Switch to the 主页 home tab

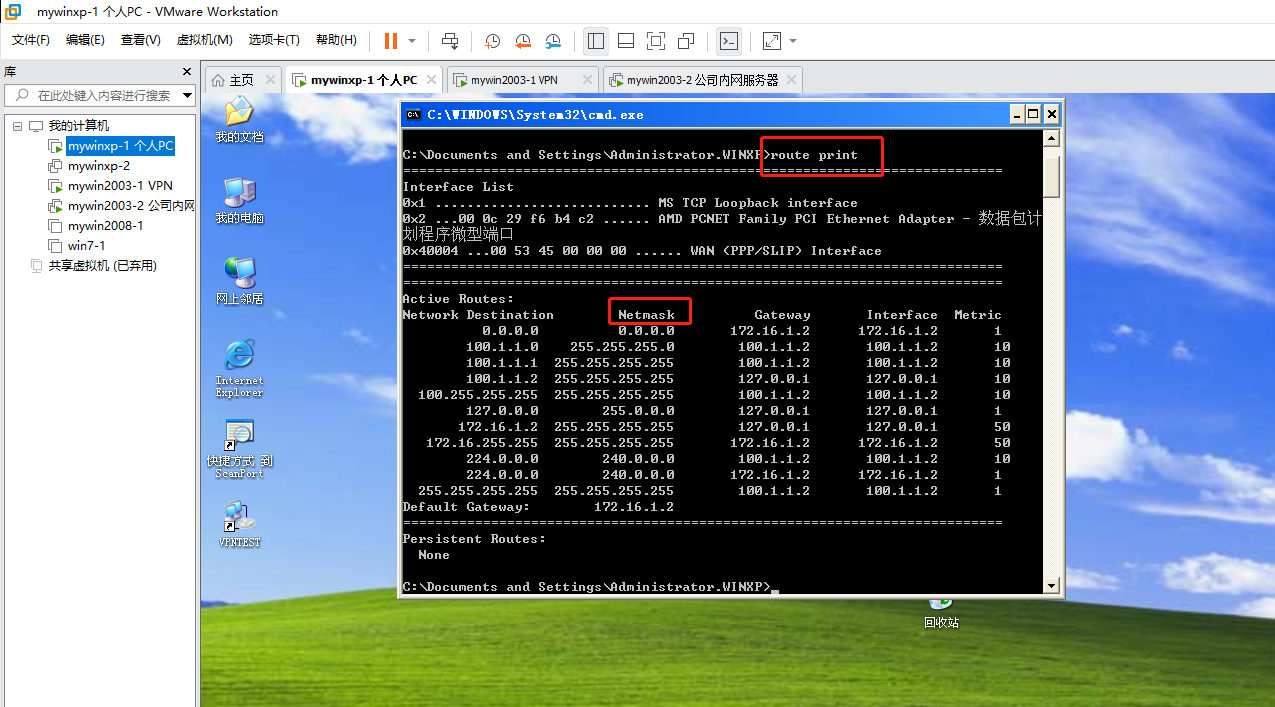coord(241,80)
